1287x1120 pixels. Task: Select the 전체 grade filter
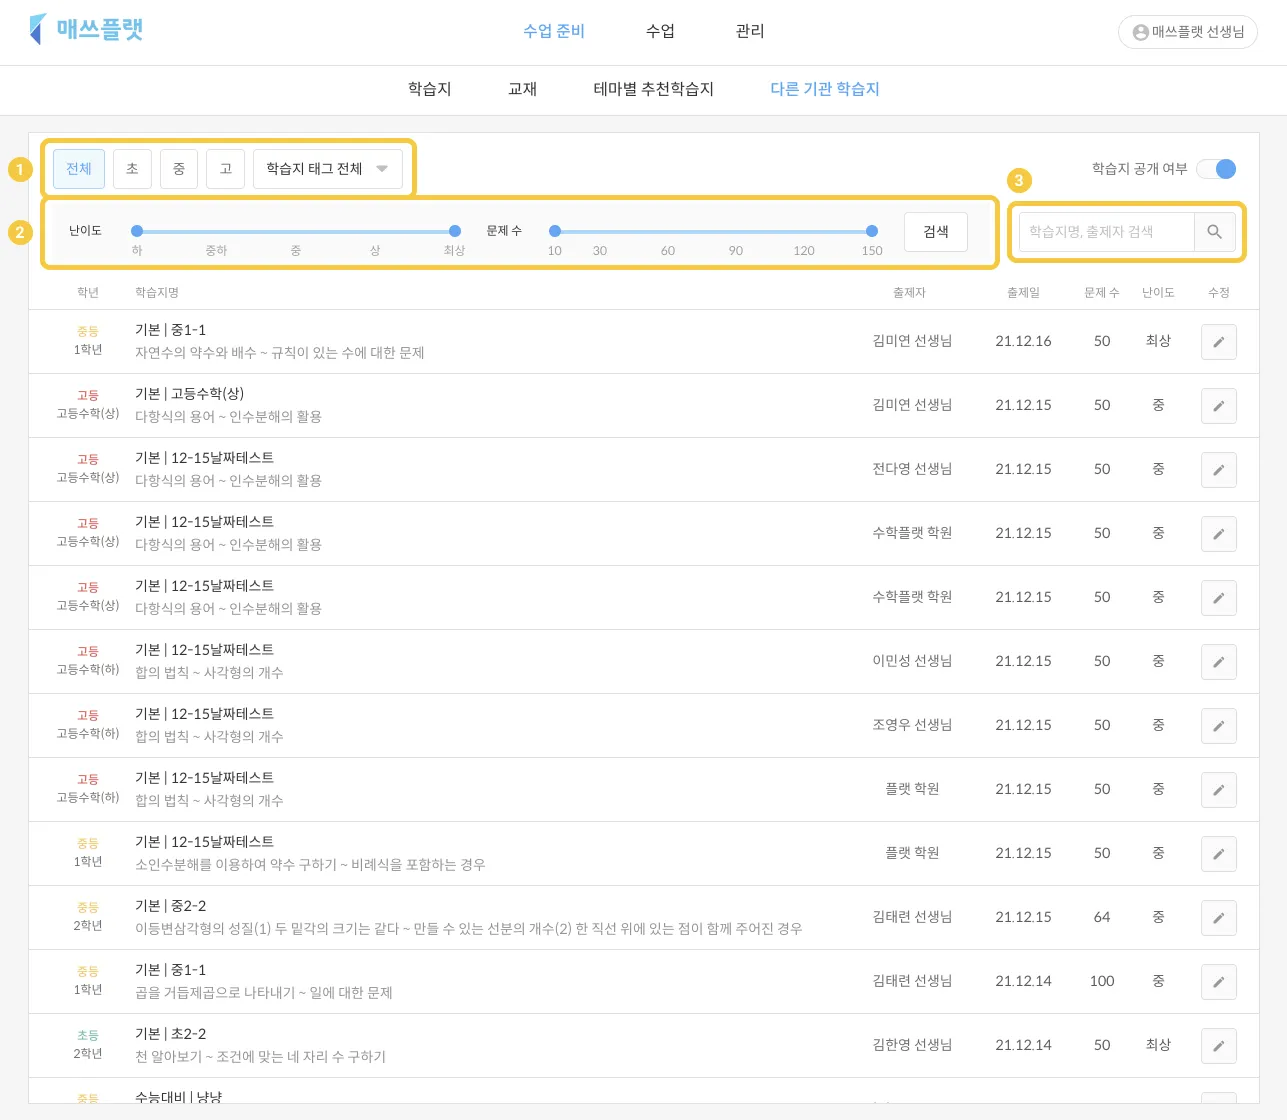[79, 169]
